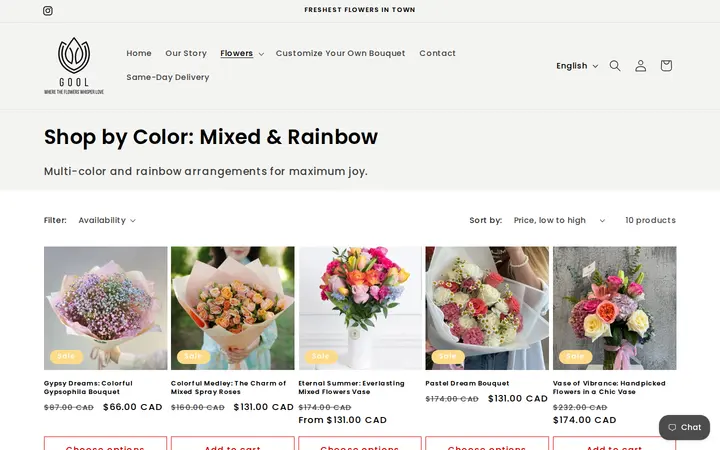Open the shopping cart icon

pos(666,66)
